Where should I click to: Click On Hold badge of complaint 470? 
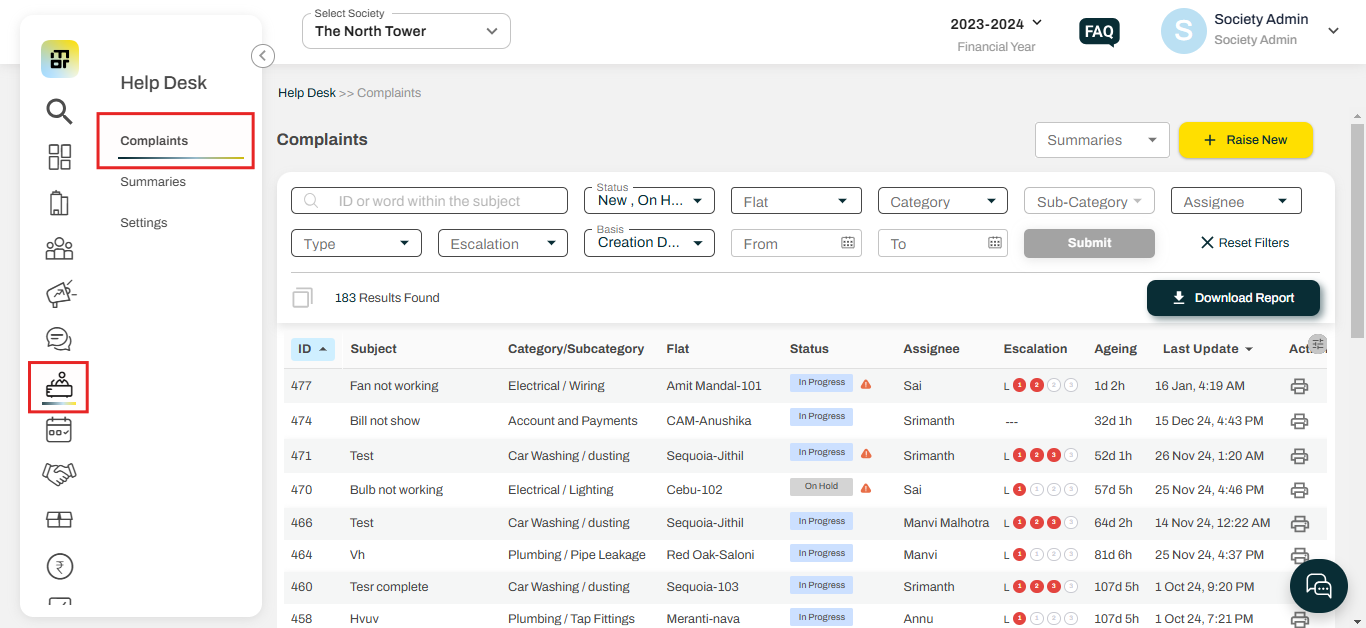821,487
